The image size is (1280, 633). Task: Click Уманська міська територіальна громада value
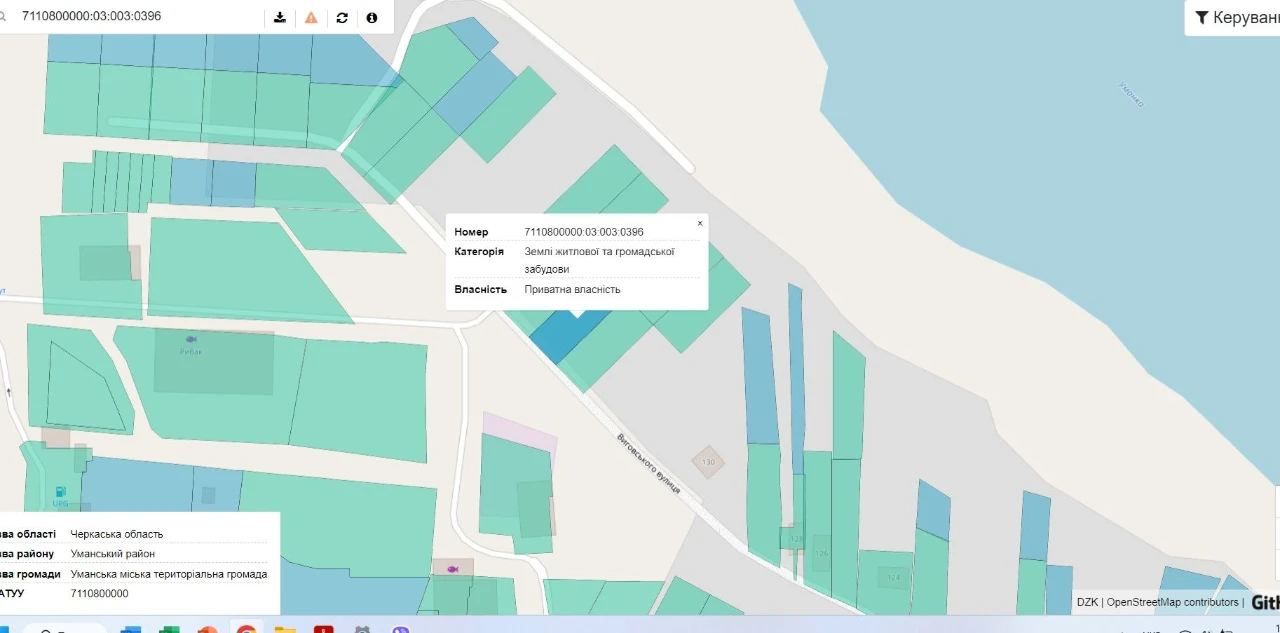[x=169, y=574]
